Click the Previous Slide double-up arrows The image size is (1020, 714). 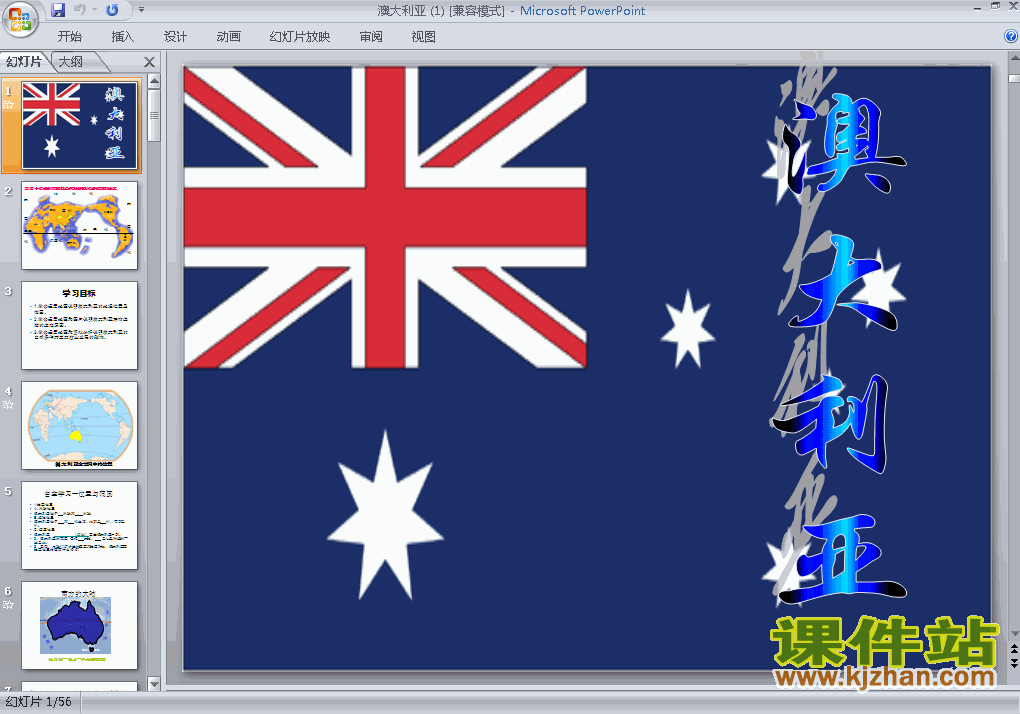(x=1014, y=649)
